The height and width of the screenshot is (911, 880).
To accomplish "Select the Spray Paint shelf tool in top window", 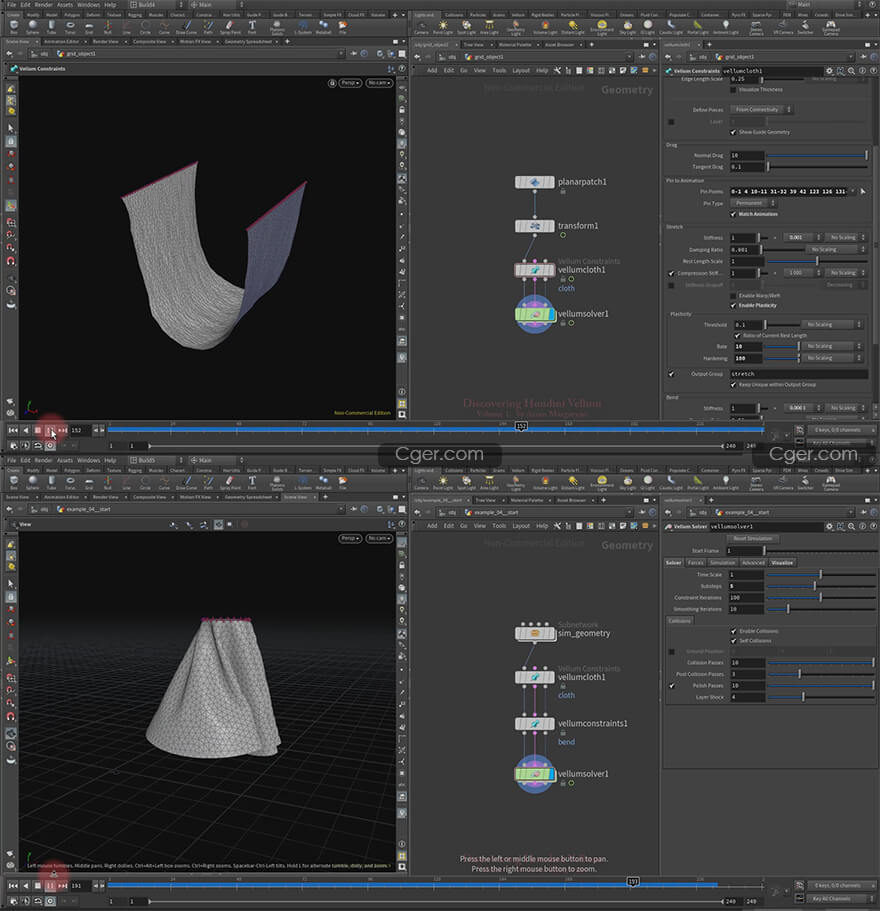I will click(x=230, y=27).
